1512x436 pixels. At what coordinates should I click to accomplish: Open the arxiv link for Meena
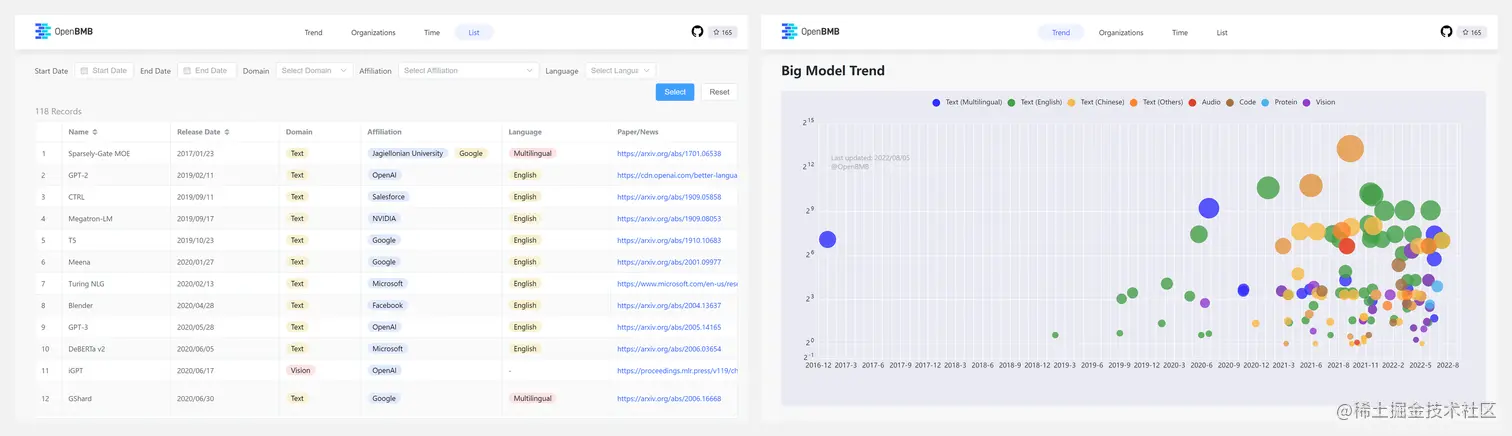[669, 262]
